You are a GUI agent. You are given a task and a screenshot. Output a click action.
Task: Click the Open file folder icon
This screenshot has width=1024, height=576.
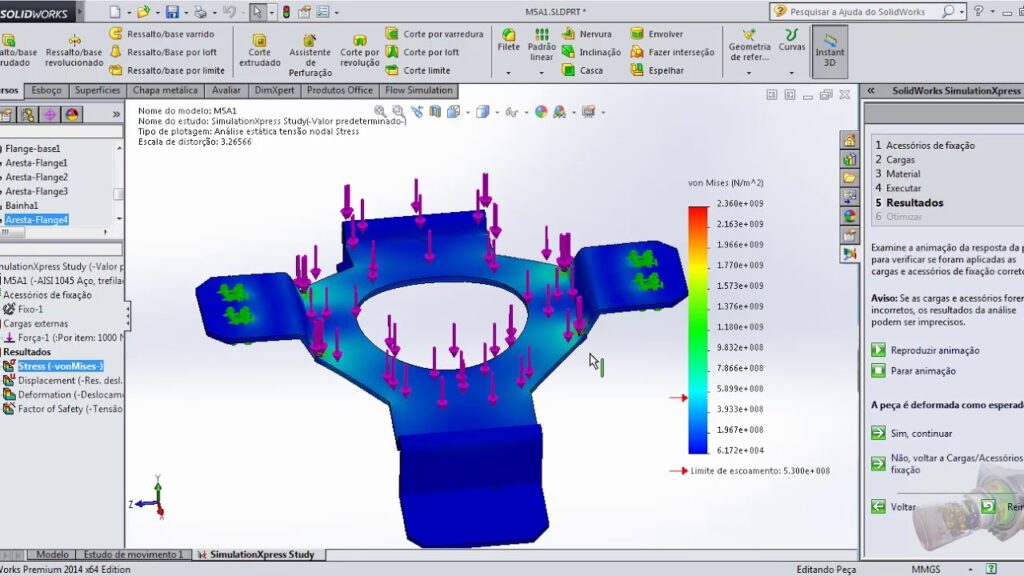pos(143,12)
